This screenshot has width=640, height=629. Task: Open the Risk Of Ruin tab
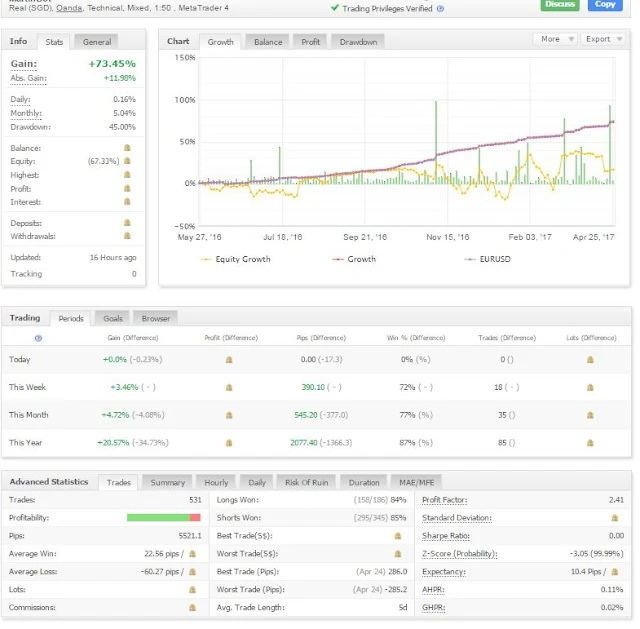pyautogui.click(x=307, y=482)
